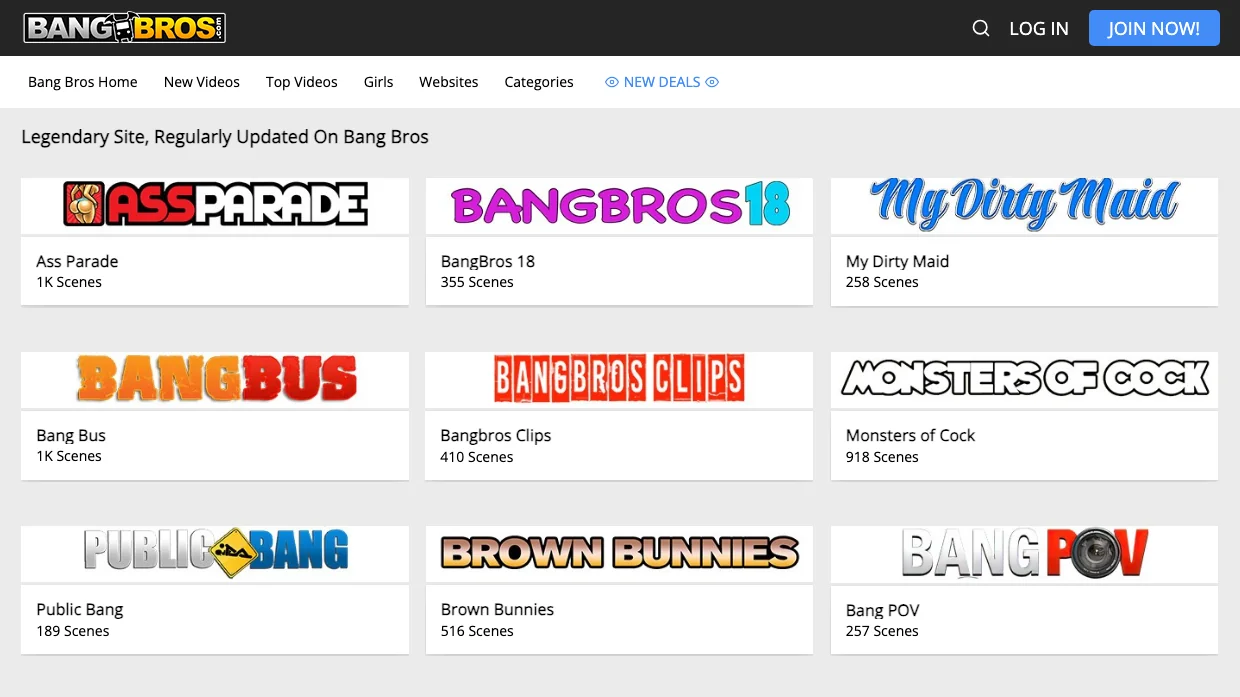Open the Top Videos menu item
The width and height of the screenshot is (1240, 697).
tap(302, 82)
